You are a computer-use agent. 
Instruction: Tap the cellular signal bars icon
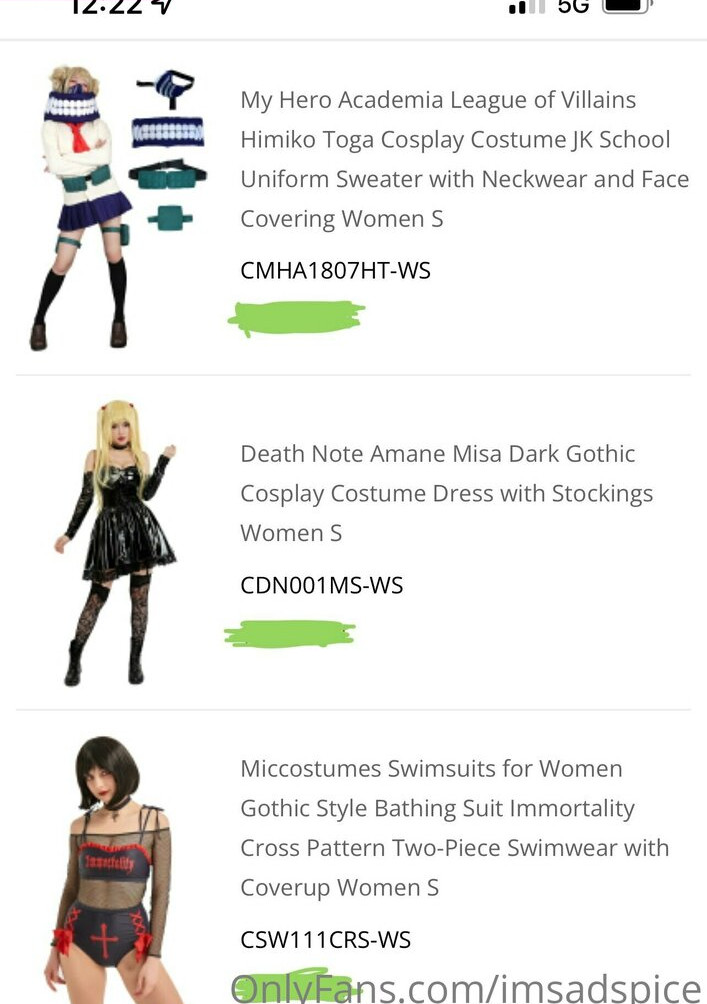pos(526,6)
